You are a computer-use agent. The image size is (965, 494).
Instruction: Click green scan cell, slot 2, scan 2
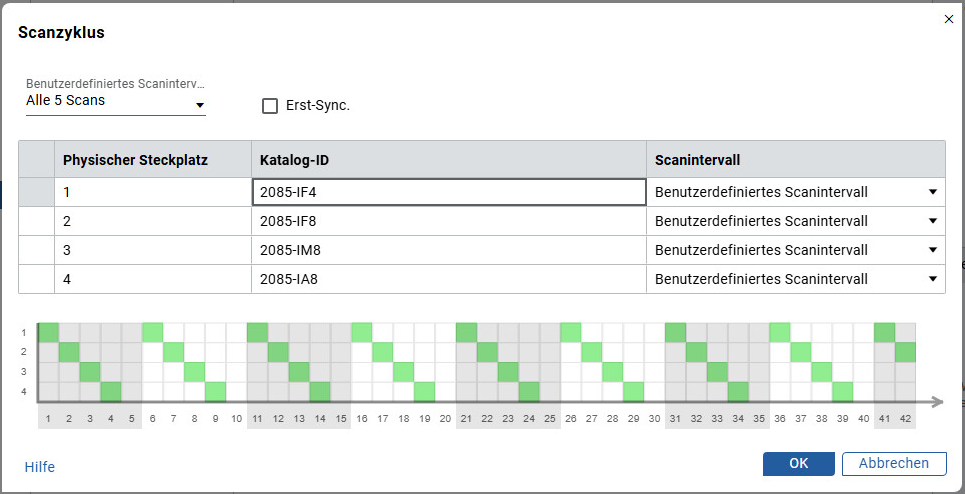tap(69, 352)
